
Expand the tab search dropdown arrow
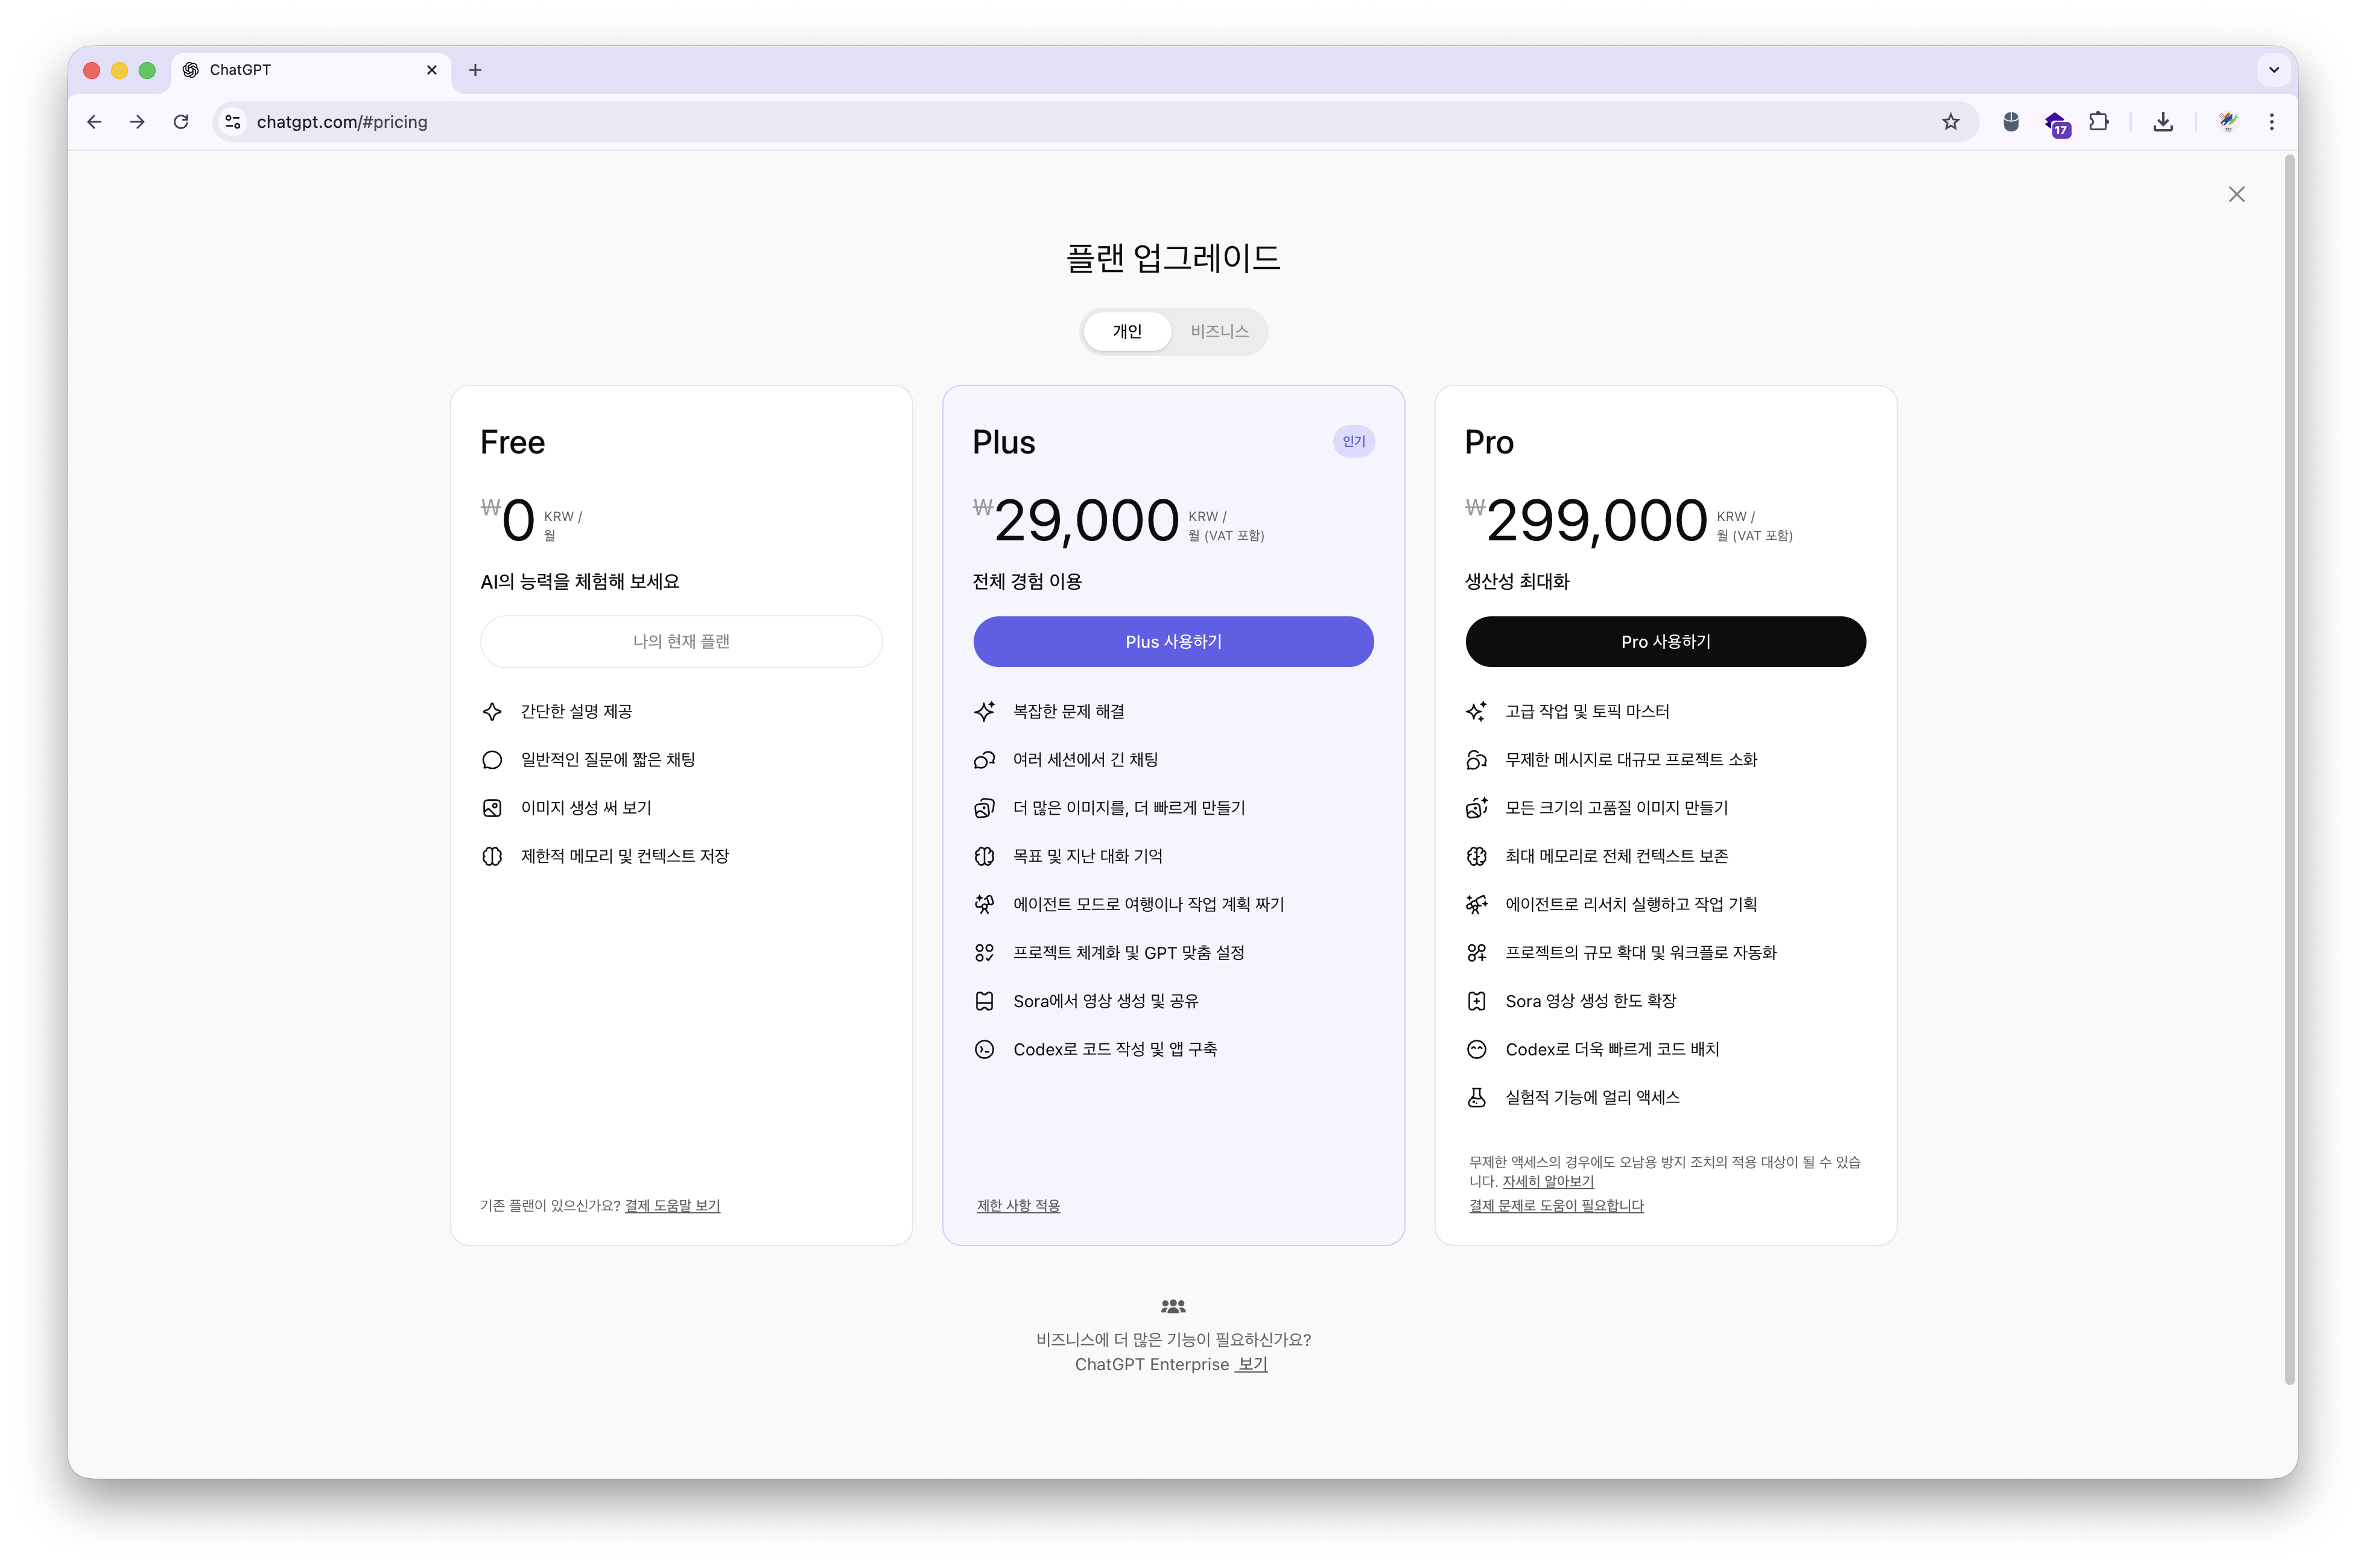pos(2273,70)
